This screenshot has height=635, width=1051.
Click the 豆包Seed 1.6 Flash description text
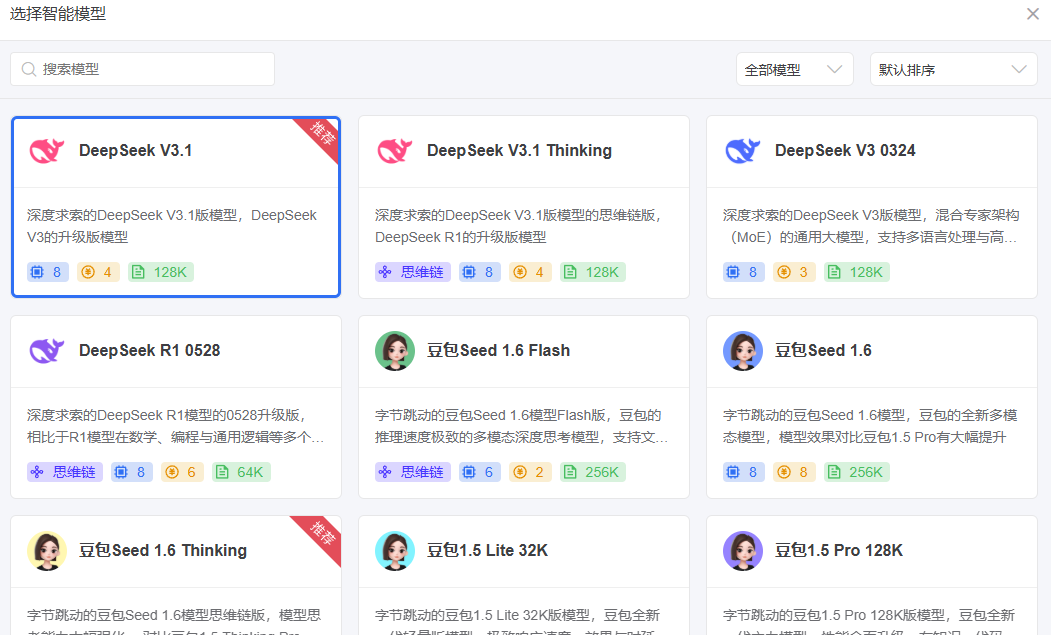tap(521, 426)
